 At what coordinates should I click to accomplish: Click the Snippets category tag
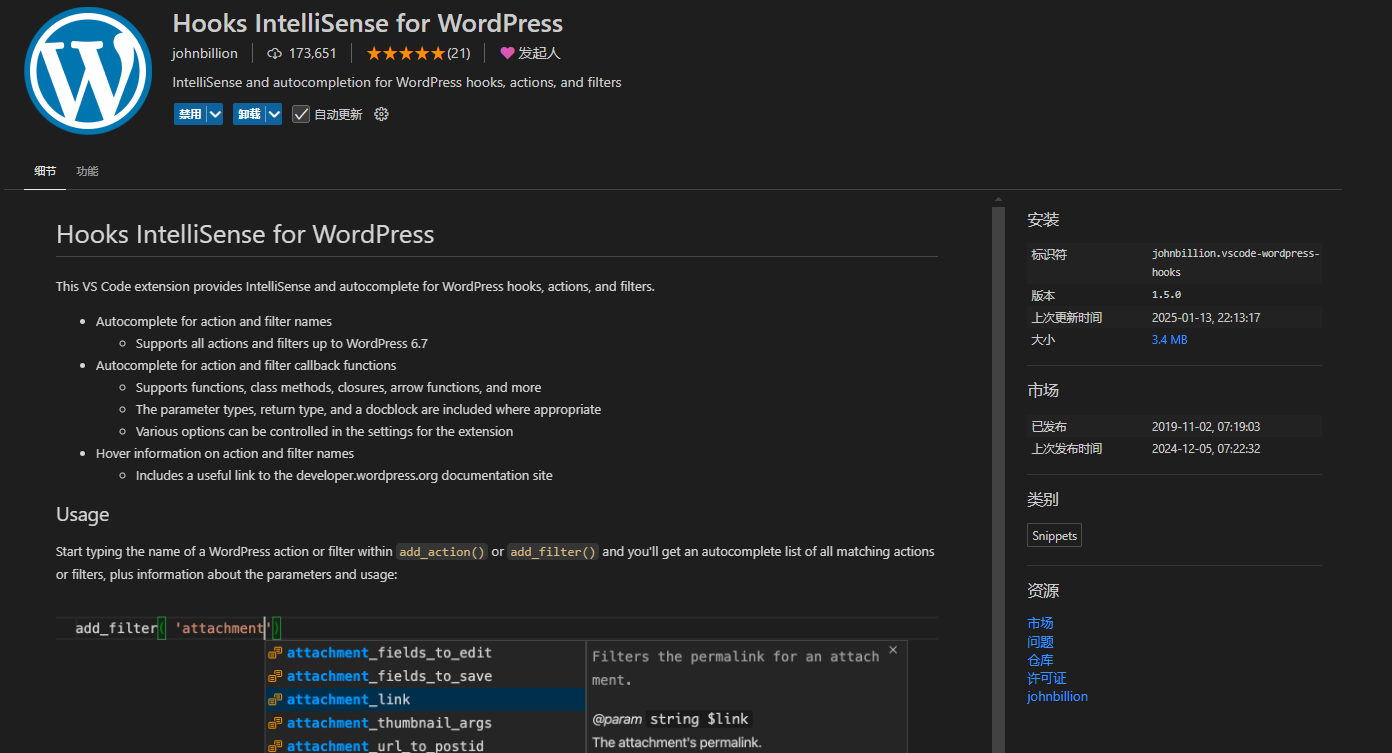click(x=1054, y=536)
